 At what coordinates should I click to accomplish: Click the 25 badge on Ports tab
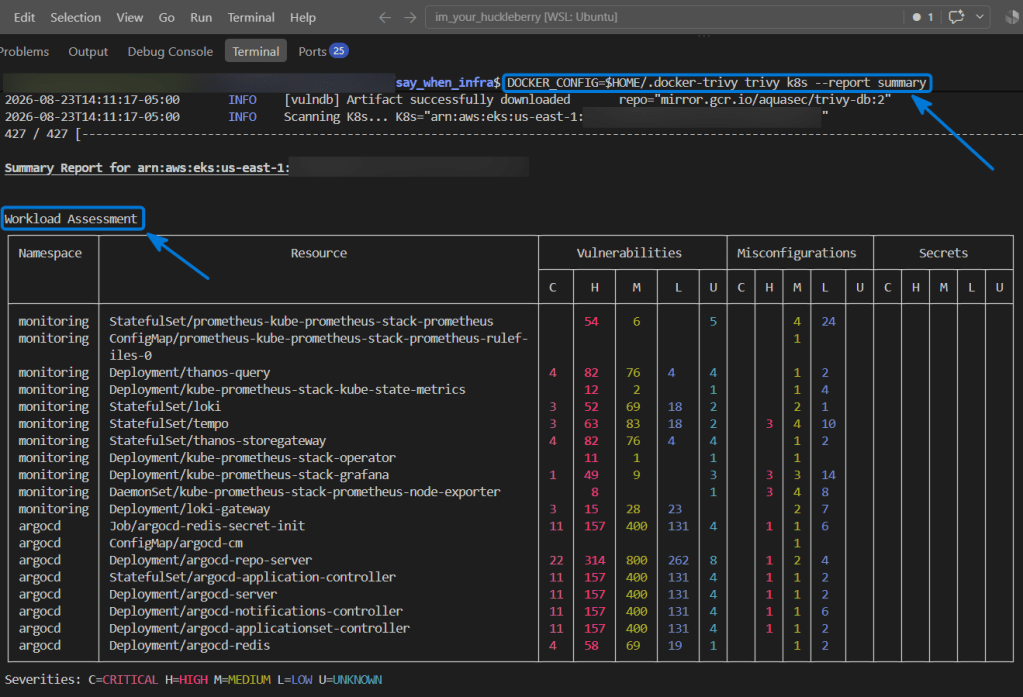(339, 51)
